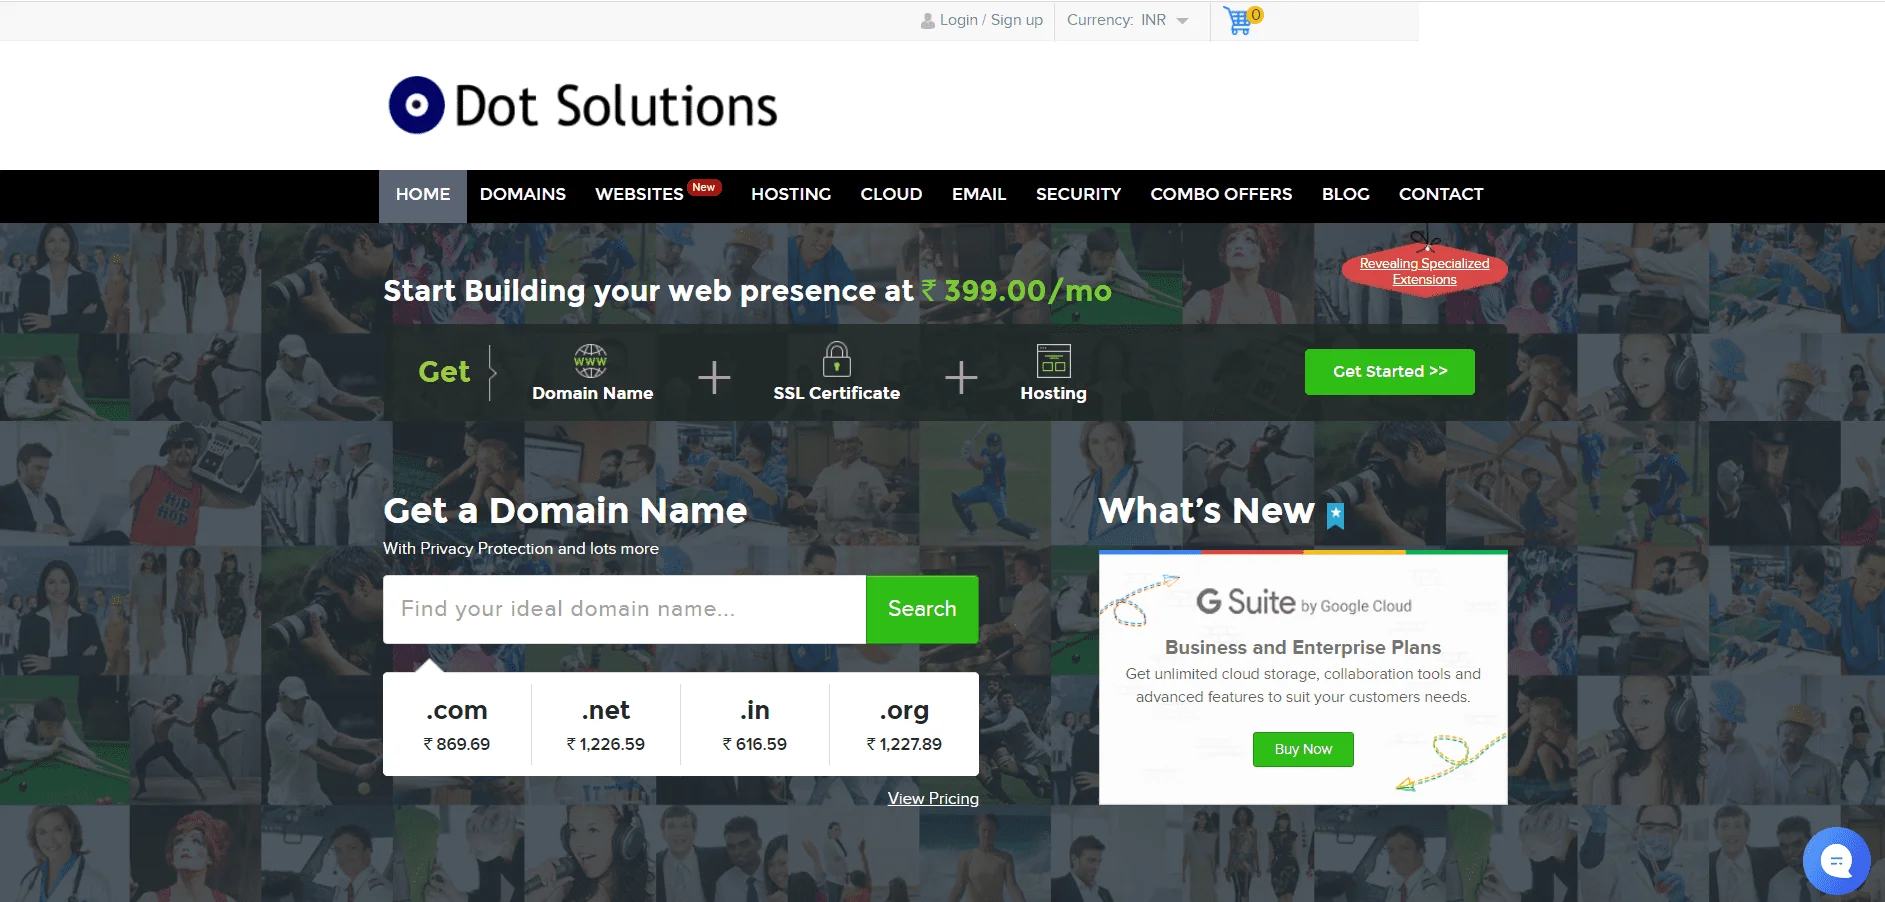Open the chat widget bubble
The width and height of the screenshot is (1885, 902).
(x=1837, y=860)
